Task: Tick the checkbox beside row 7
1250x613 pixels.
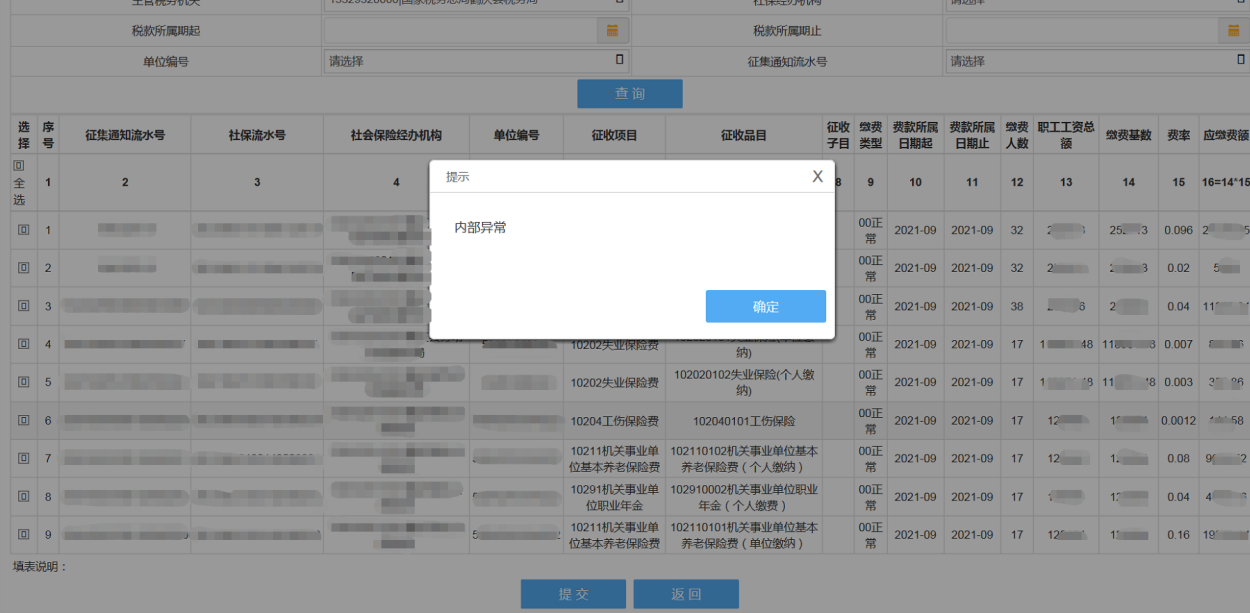Action: (x=23, y=459)
